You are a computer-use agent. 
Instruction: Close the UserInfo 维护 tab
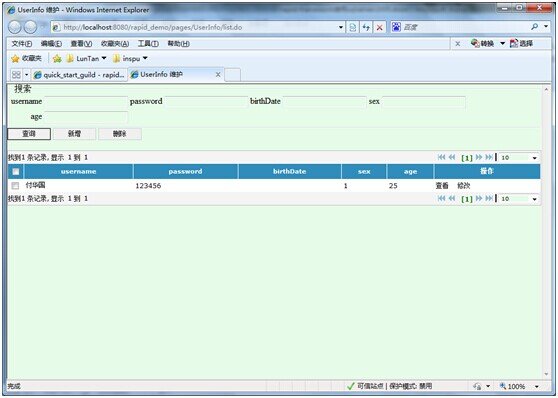pyautogui.click(x=218, y=74)
